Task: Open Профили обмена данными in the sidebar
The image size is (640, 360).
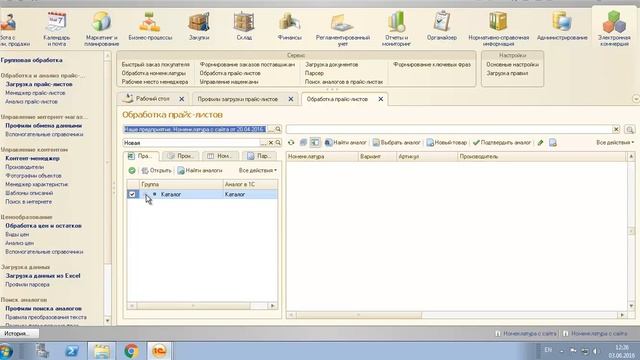Action: [44, 125]
